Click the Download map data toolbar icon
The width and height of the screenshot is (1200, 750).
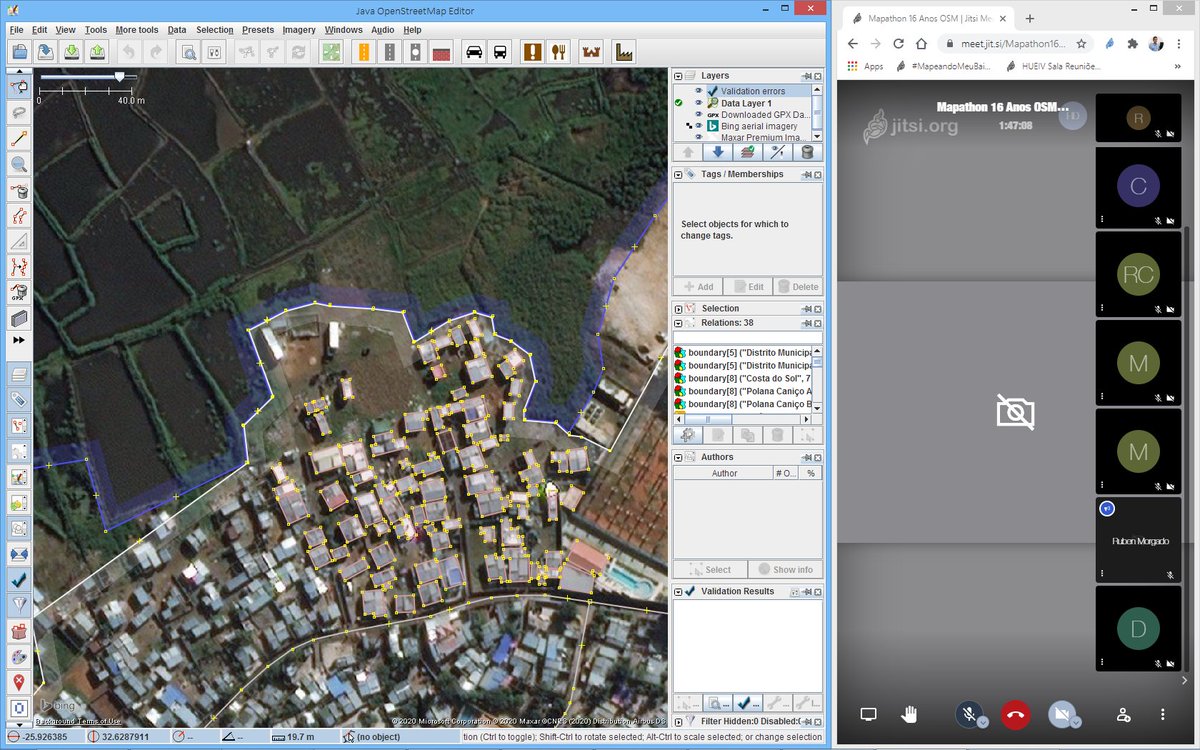[x=71, y=52]
